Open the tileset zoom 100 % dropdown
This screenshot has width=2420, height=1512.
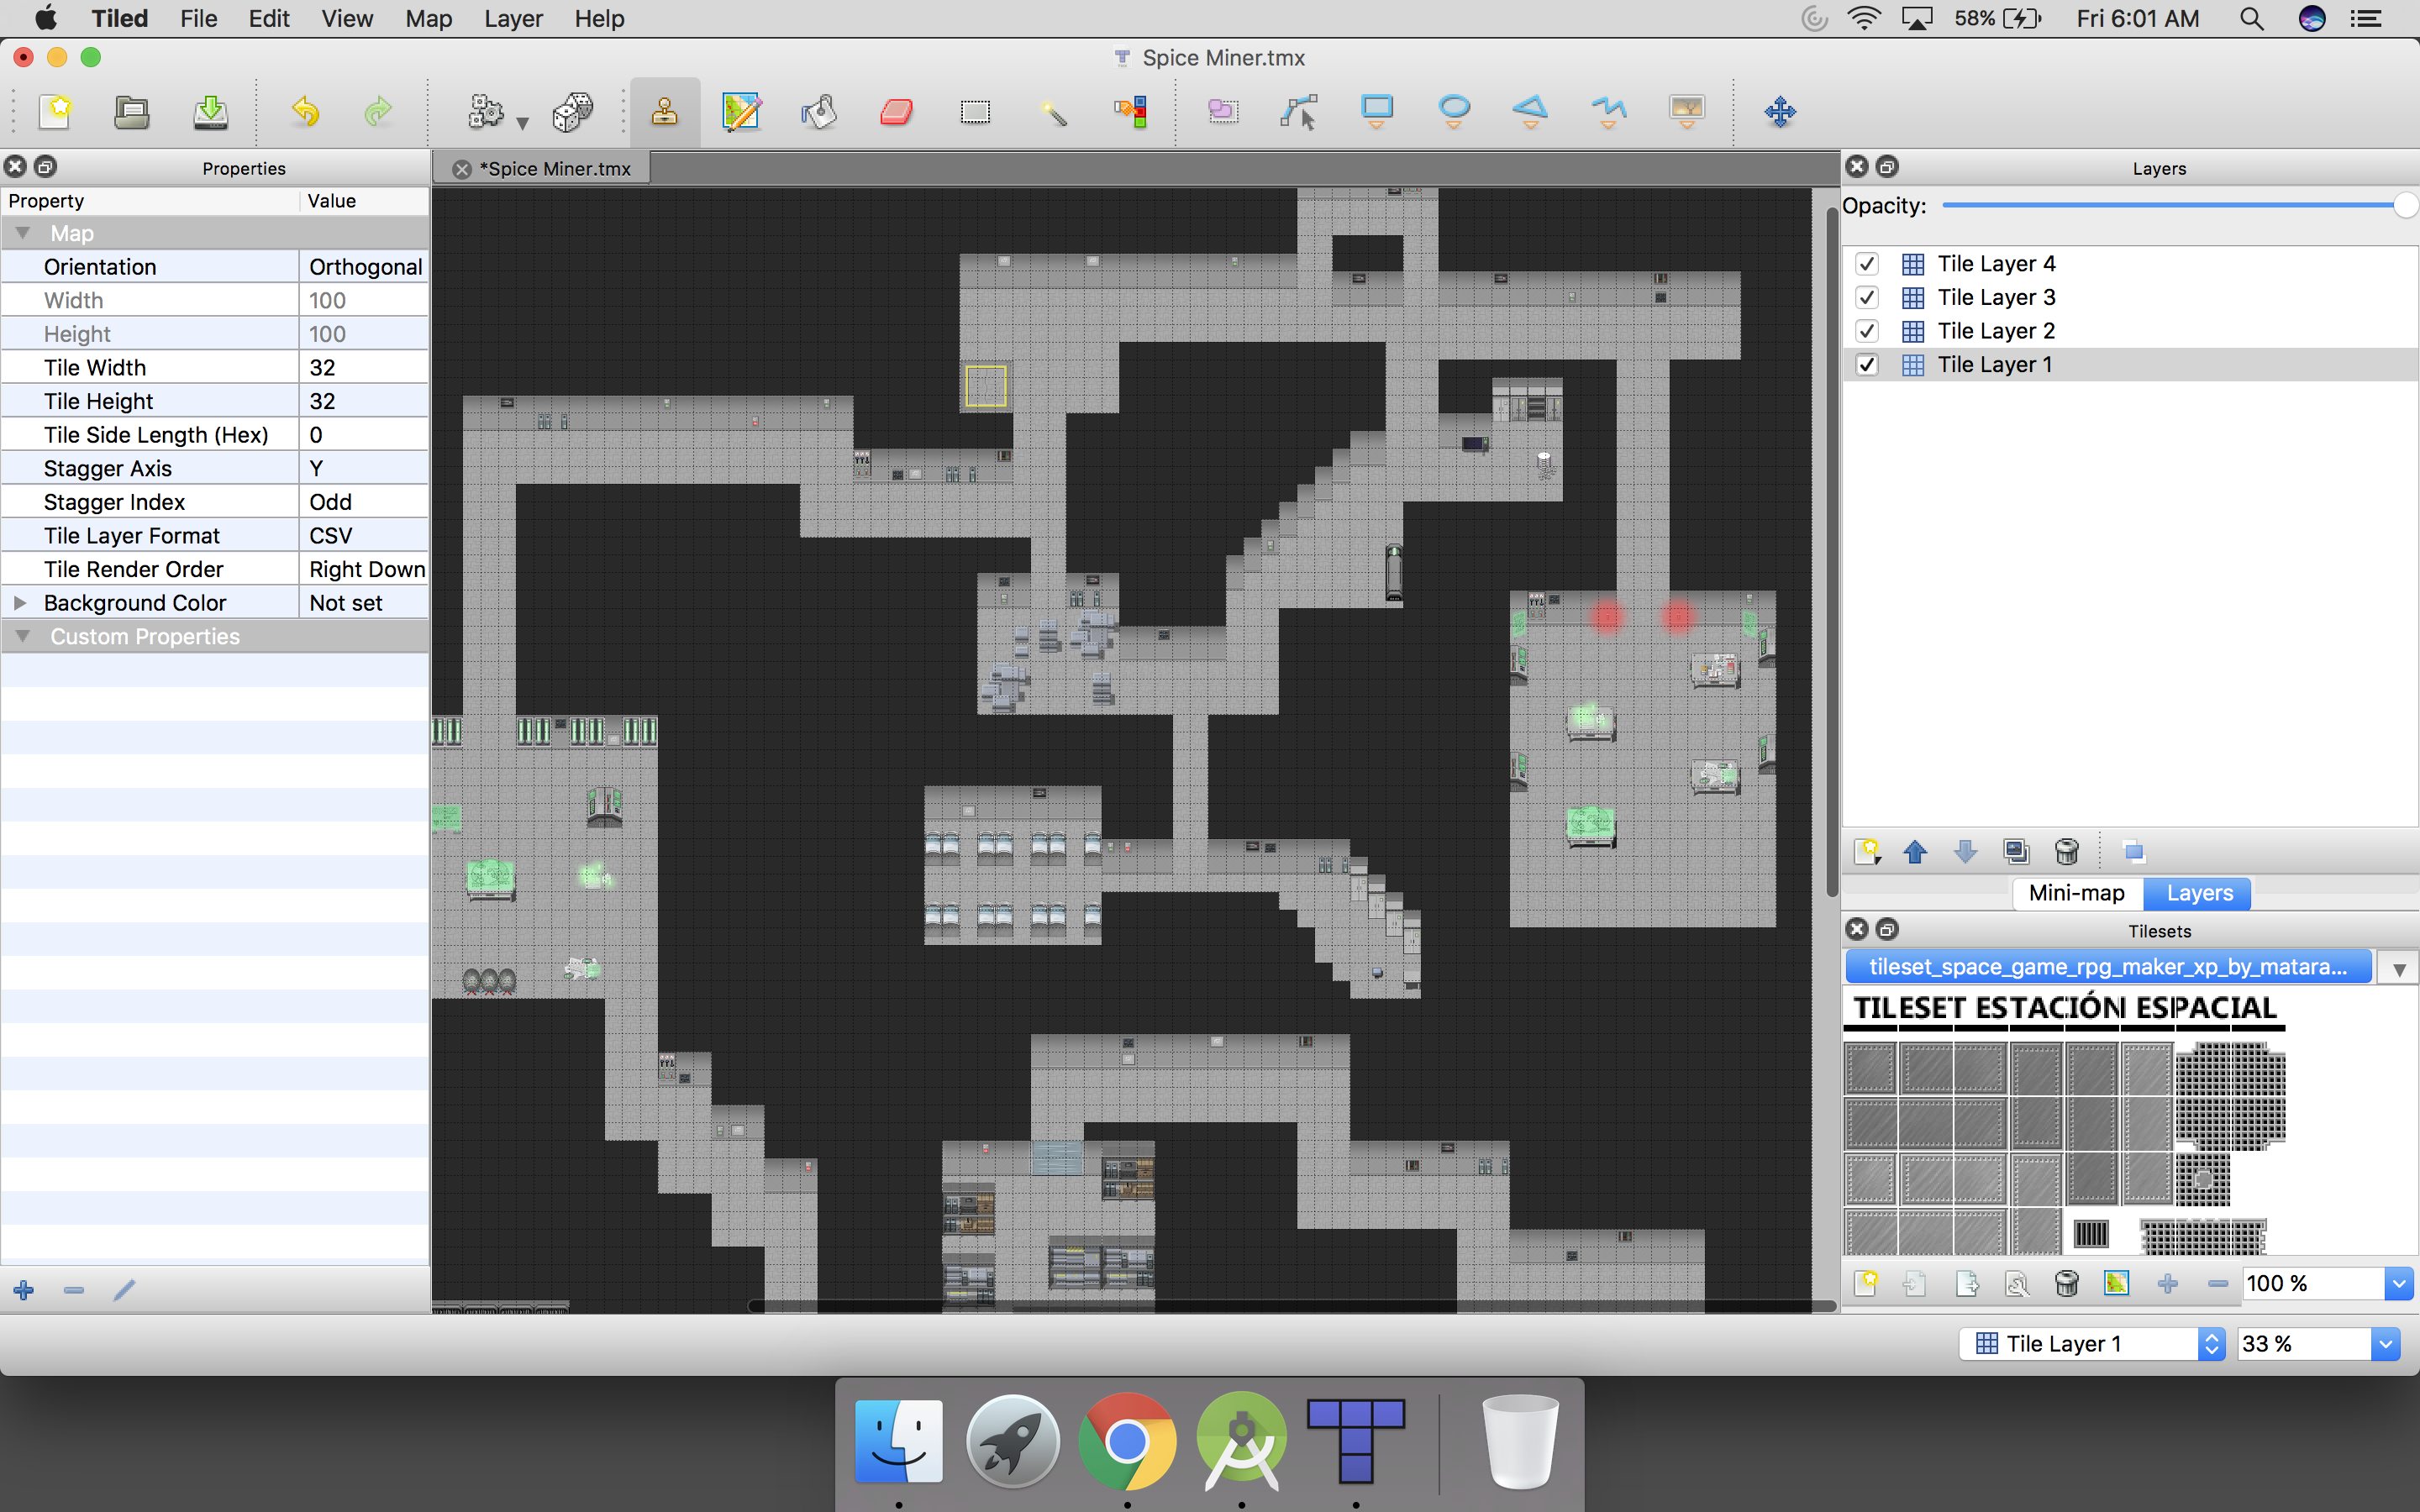2398,1284
